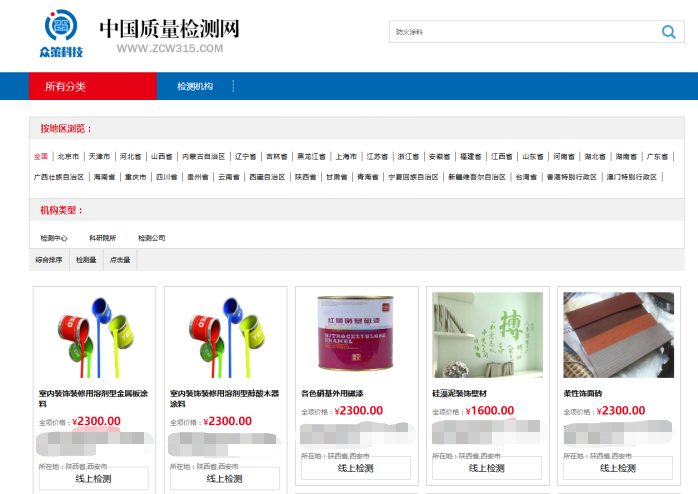Open the 所有分类 menu

(x=66, y=87)
